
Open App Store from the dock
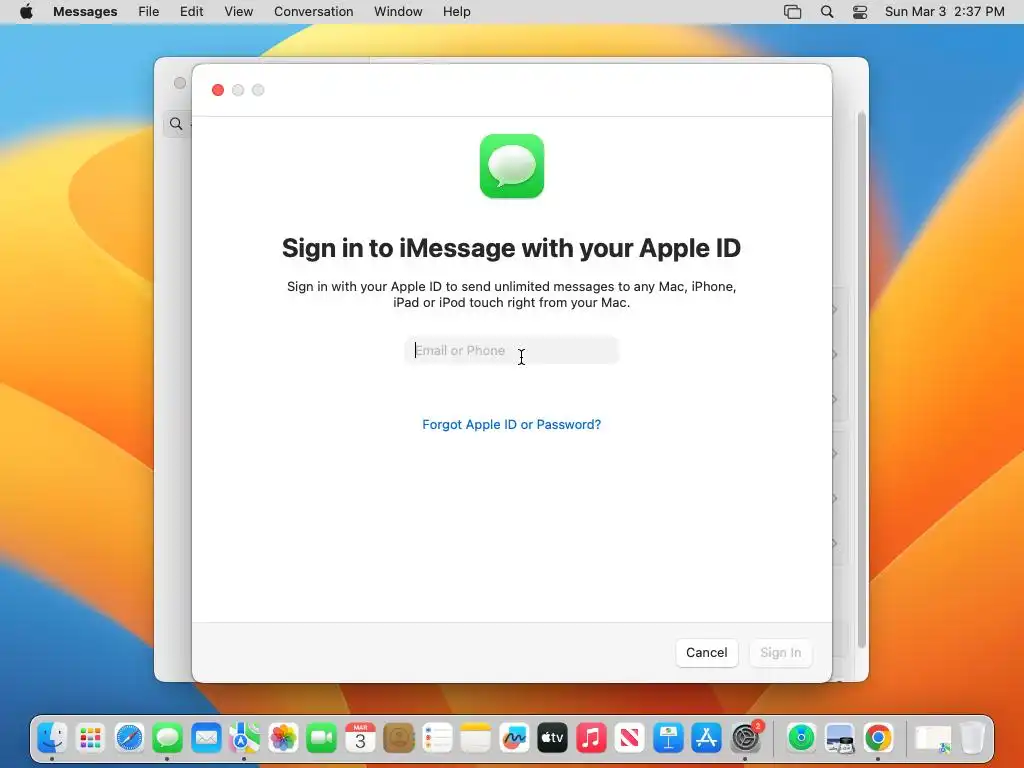707,738
